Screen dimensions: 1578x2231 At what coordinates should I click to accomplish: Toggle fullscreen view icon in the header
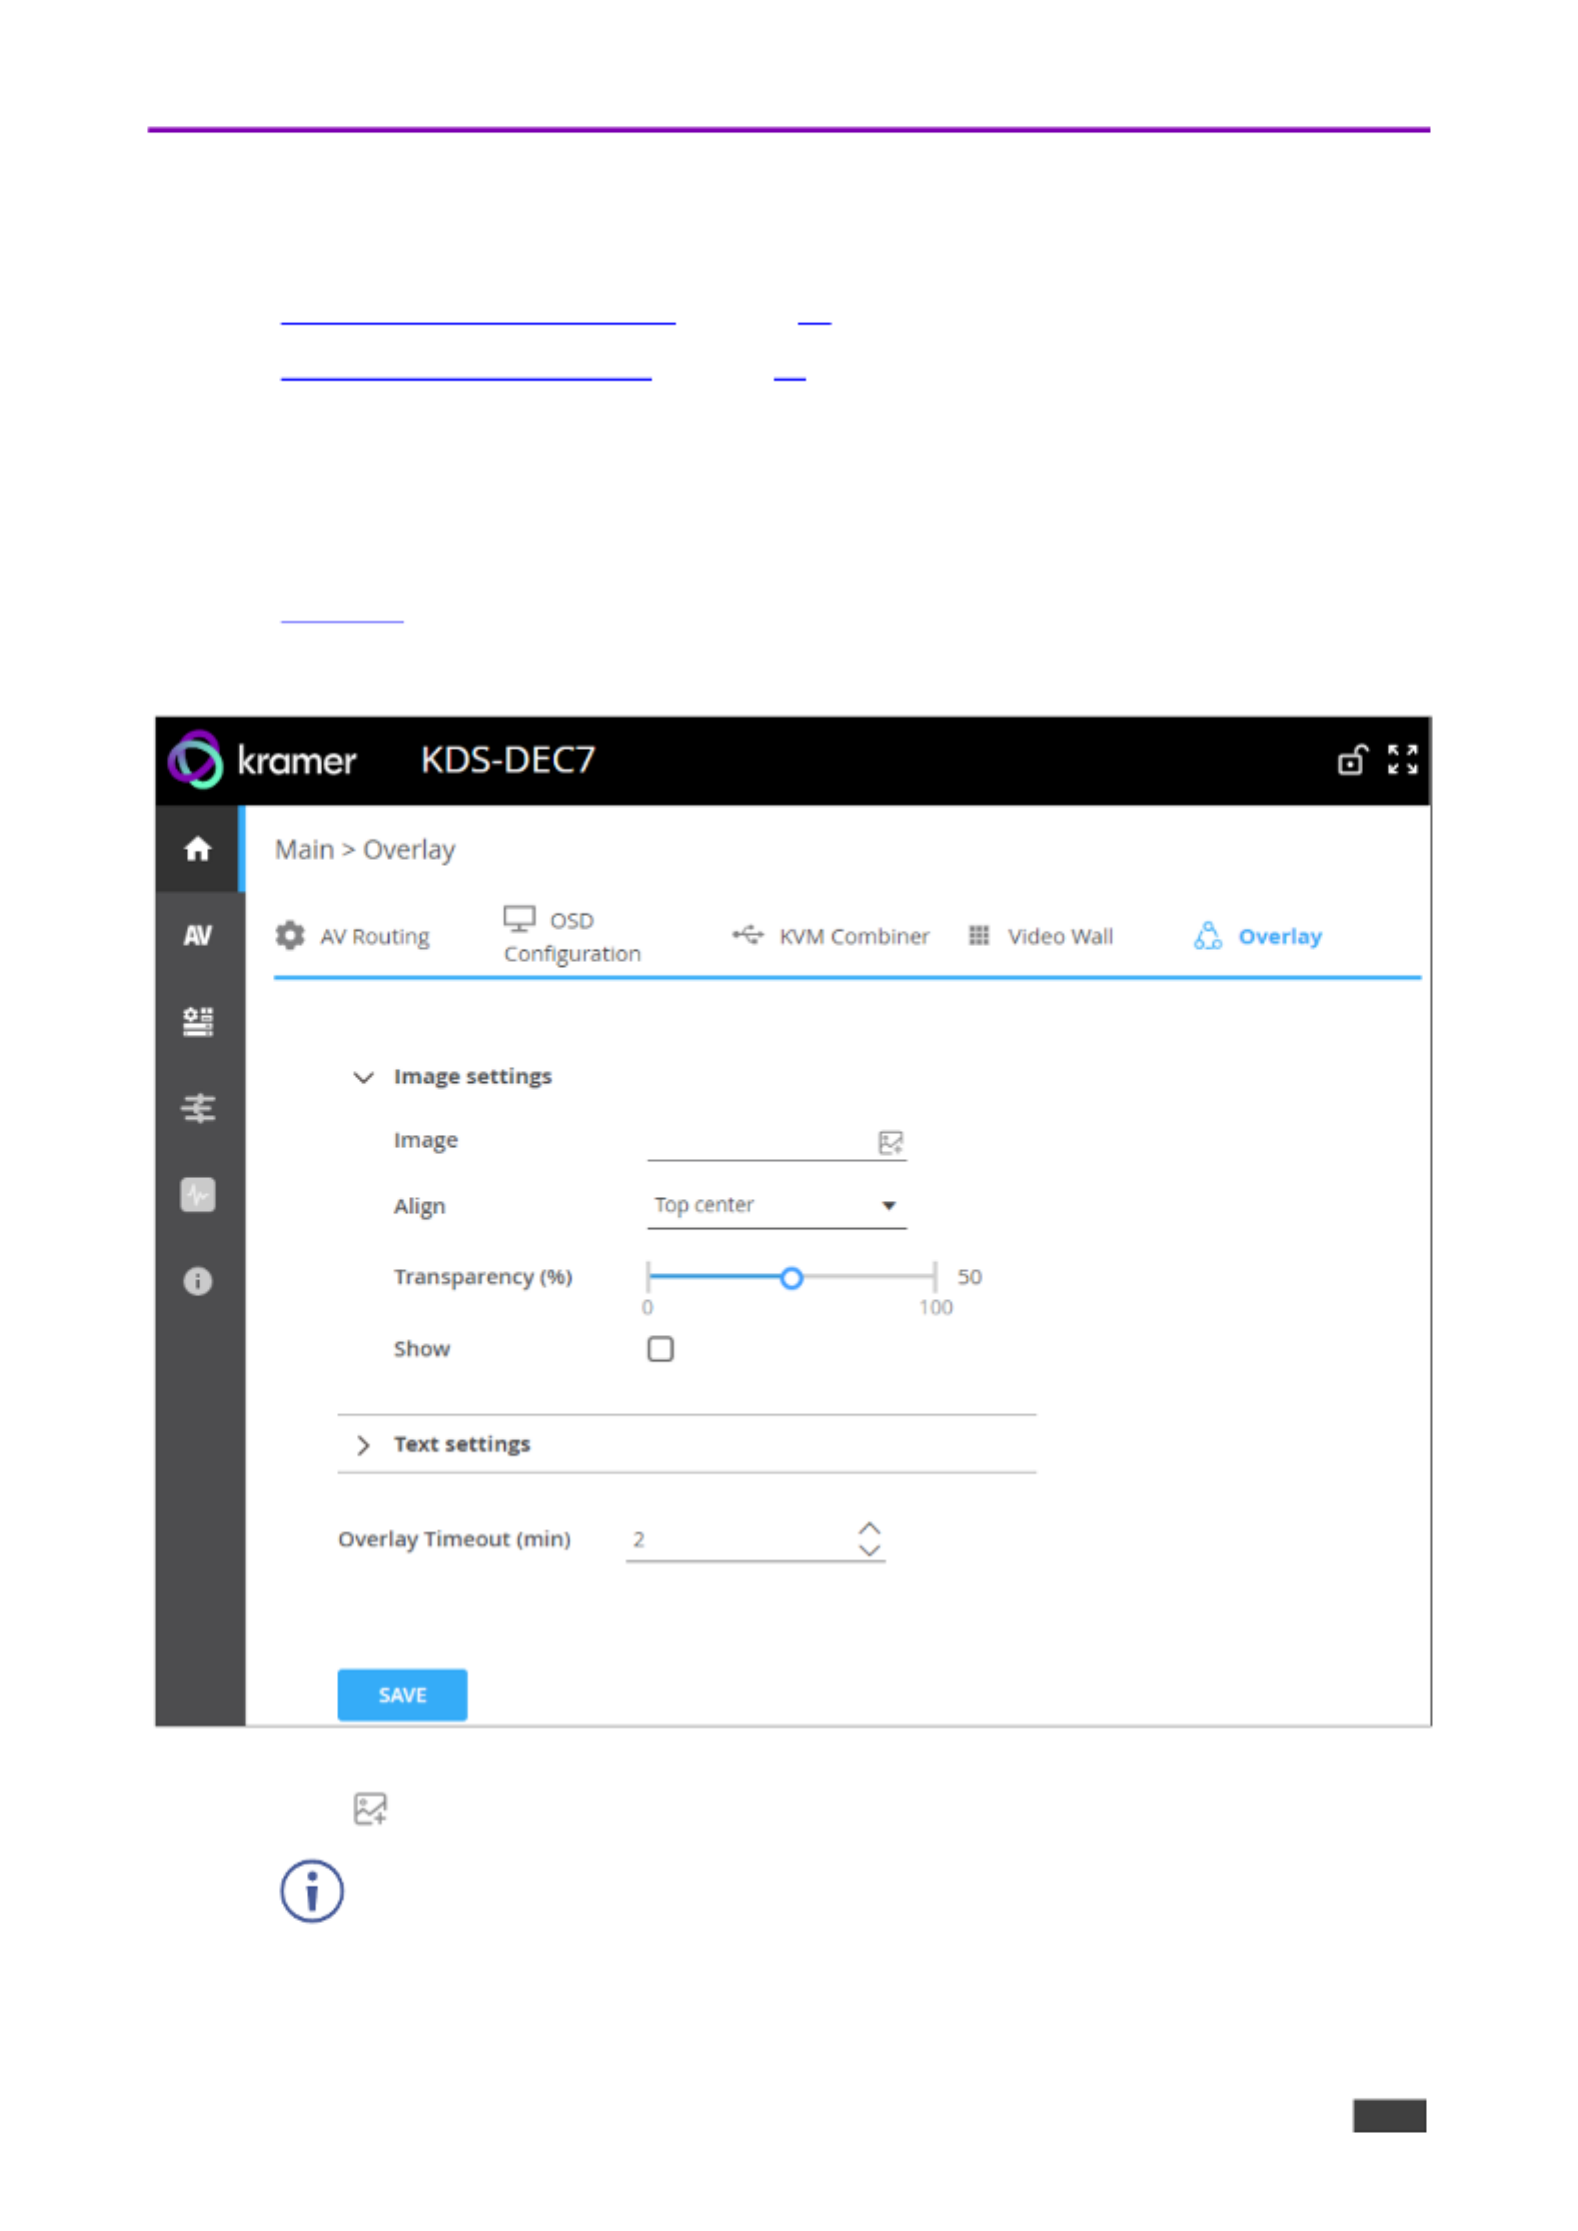[x=1402, y=760]
